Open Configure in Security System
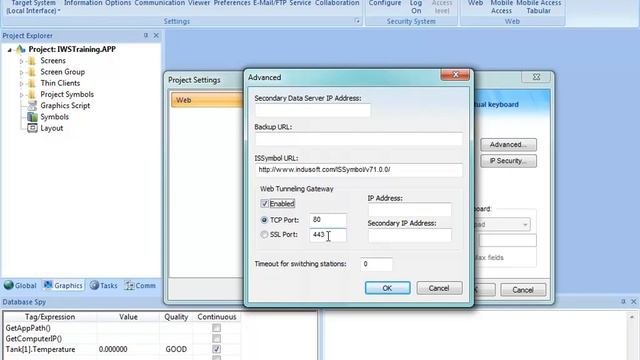 (x=385, y=4)
